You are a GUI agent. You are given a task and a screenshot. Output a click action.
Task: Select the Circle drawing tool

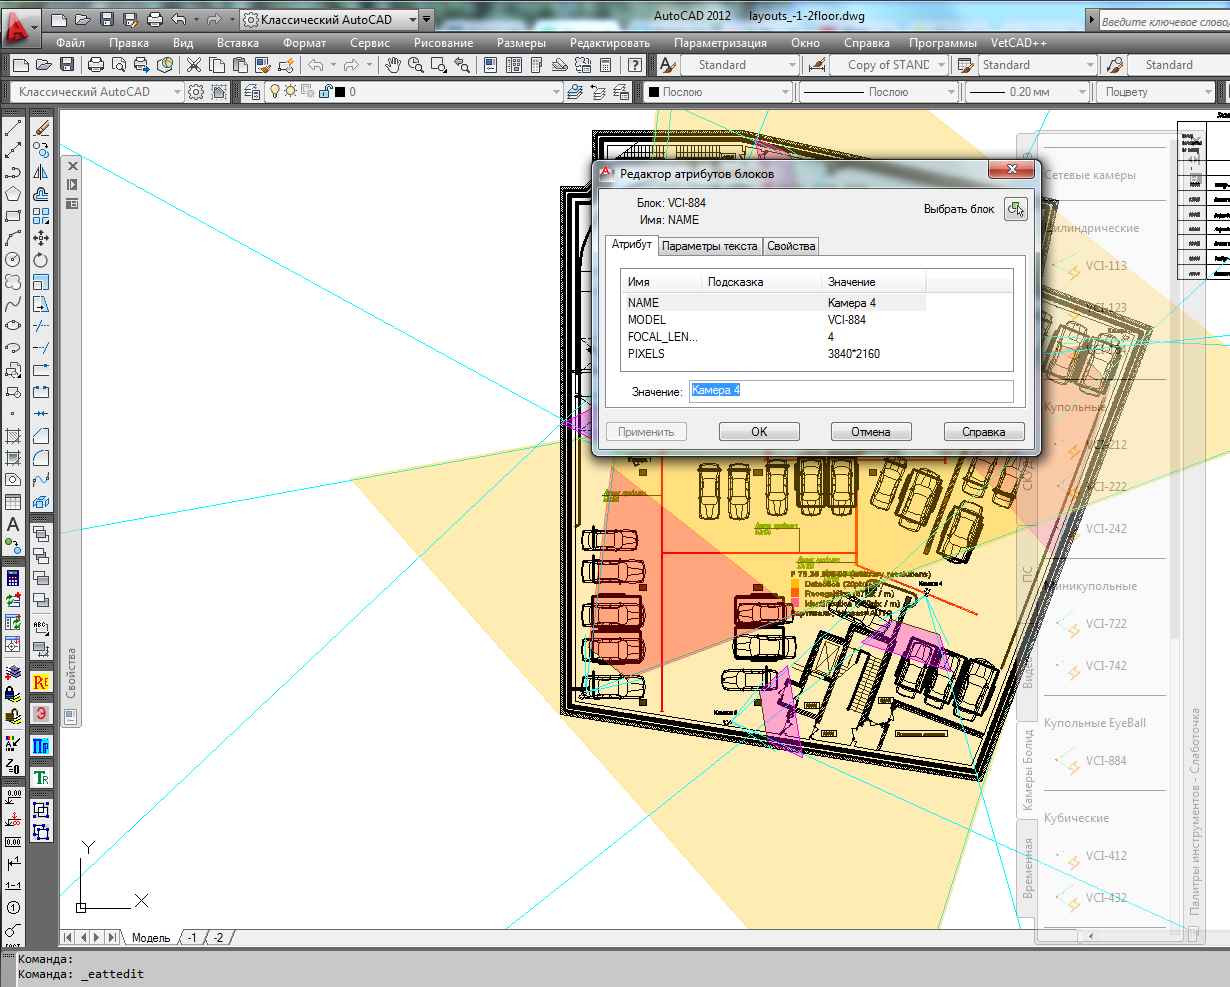13,260
